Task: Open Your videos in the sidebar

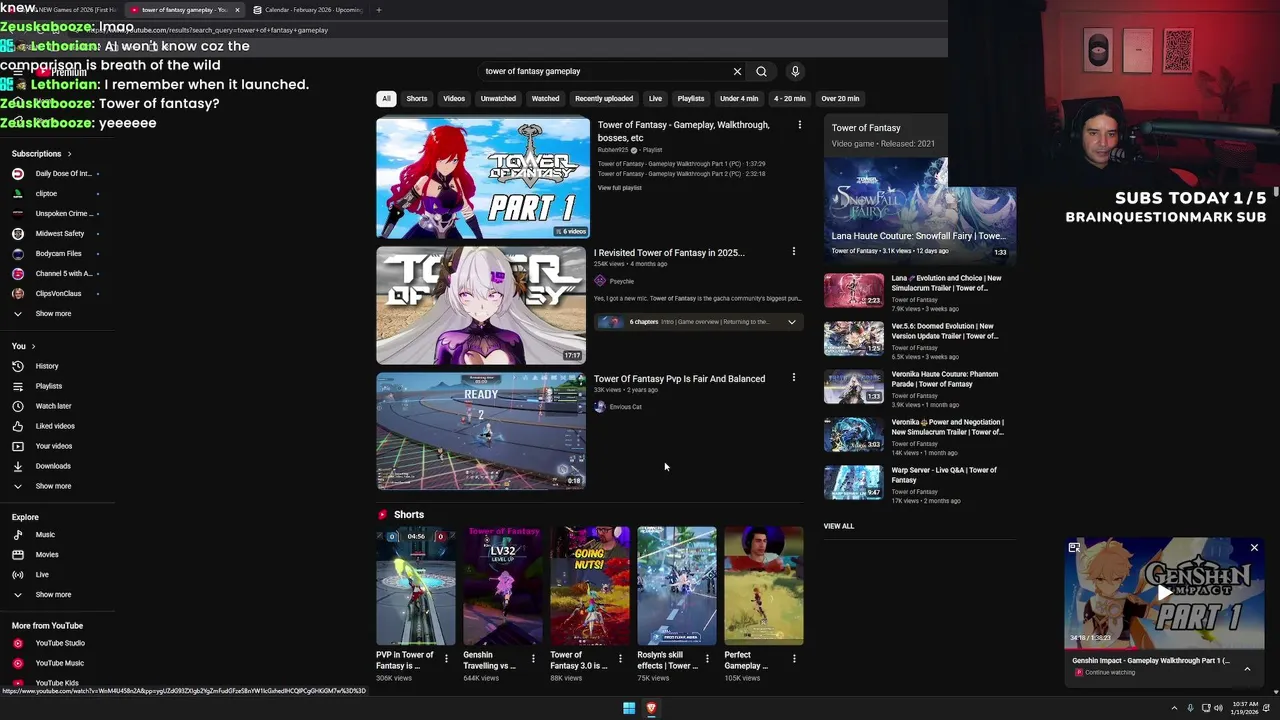Action: (54, 446)
